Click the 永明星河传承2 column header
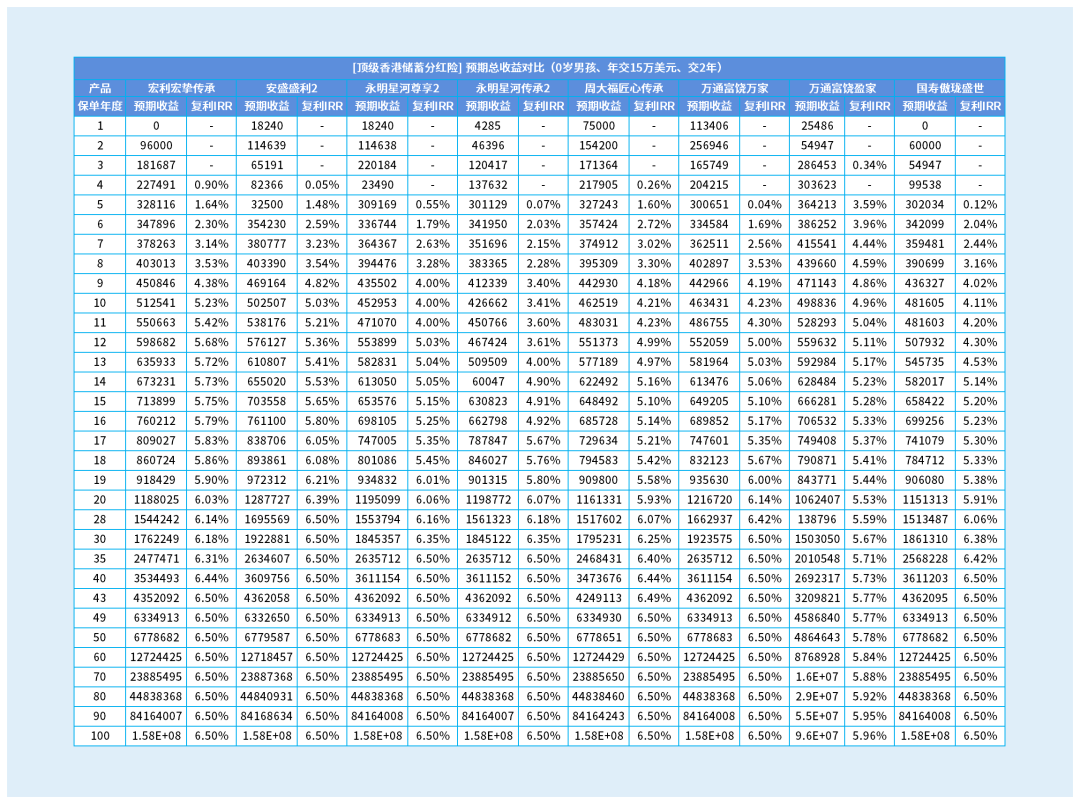Screen dimensions: 1080x804 [x=513, y=88]
